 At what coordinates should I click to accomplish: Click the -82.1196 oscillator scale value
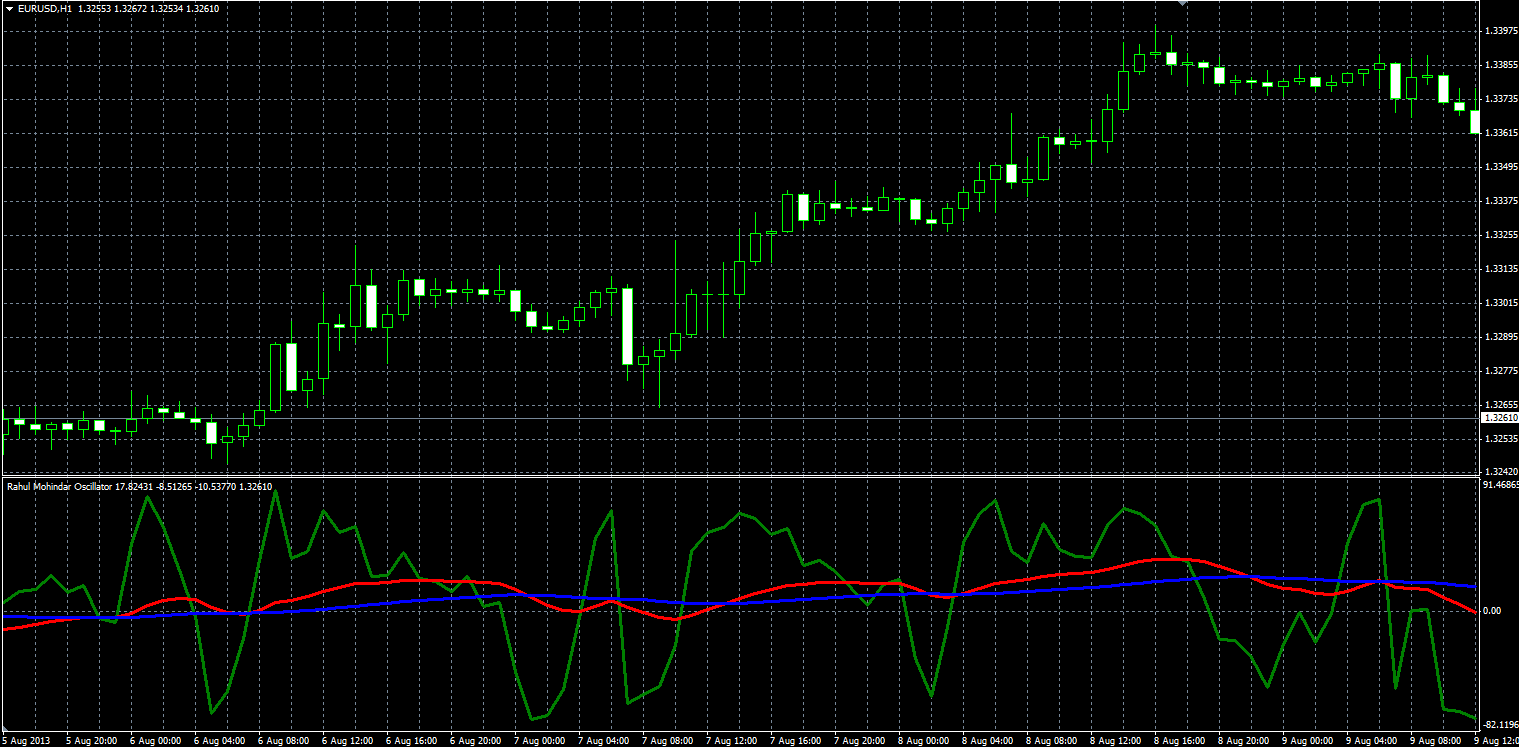[x=1500, y=725]
